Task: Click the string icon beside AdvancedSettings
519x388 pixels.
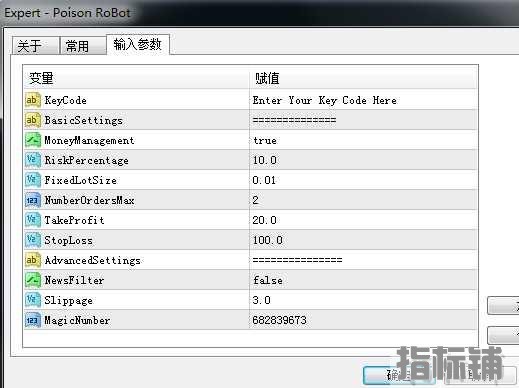Action: pos(33,260)
